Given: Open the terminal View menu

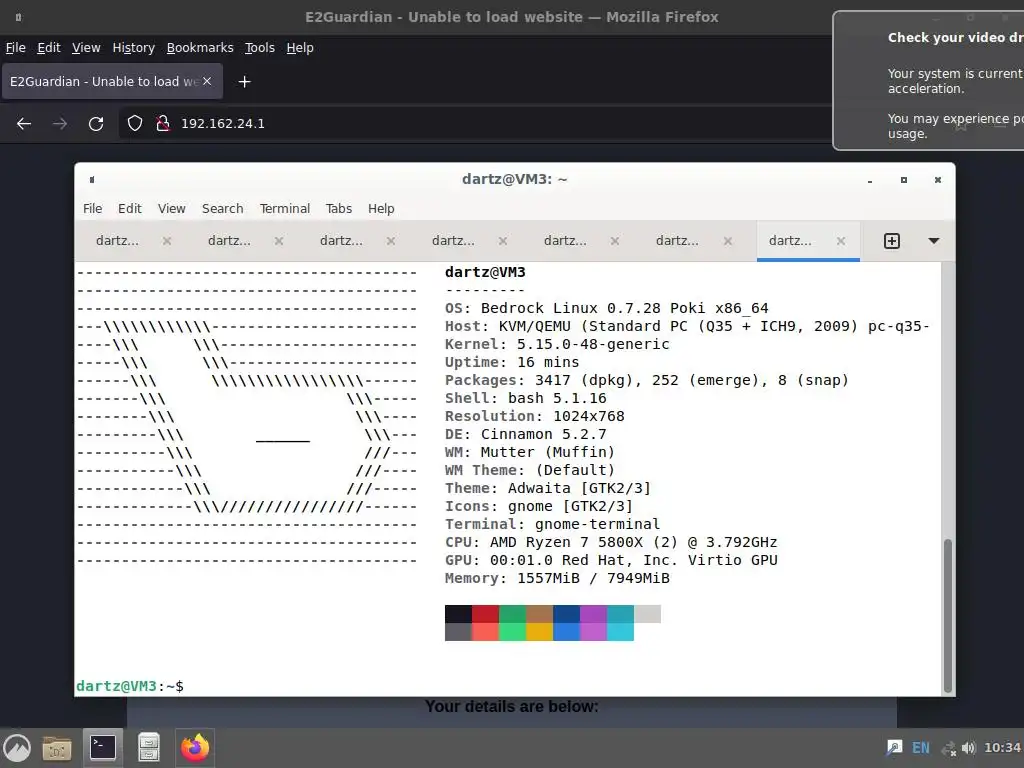Looking at the screenshot, I should pyautogui.click(x=171, y=208).
